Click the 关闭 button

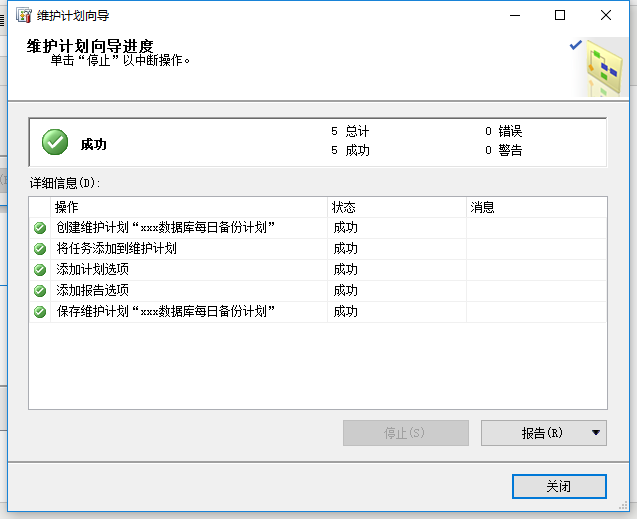[x=559, y=486]
